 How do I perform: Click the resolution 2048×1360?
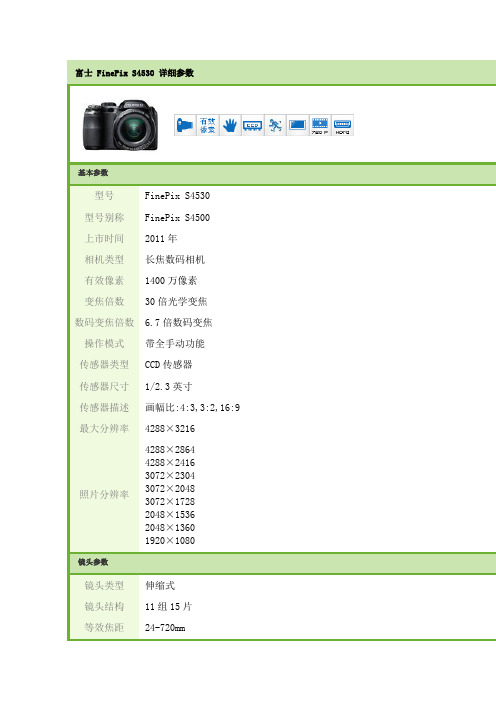[170, 527]
